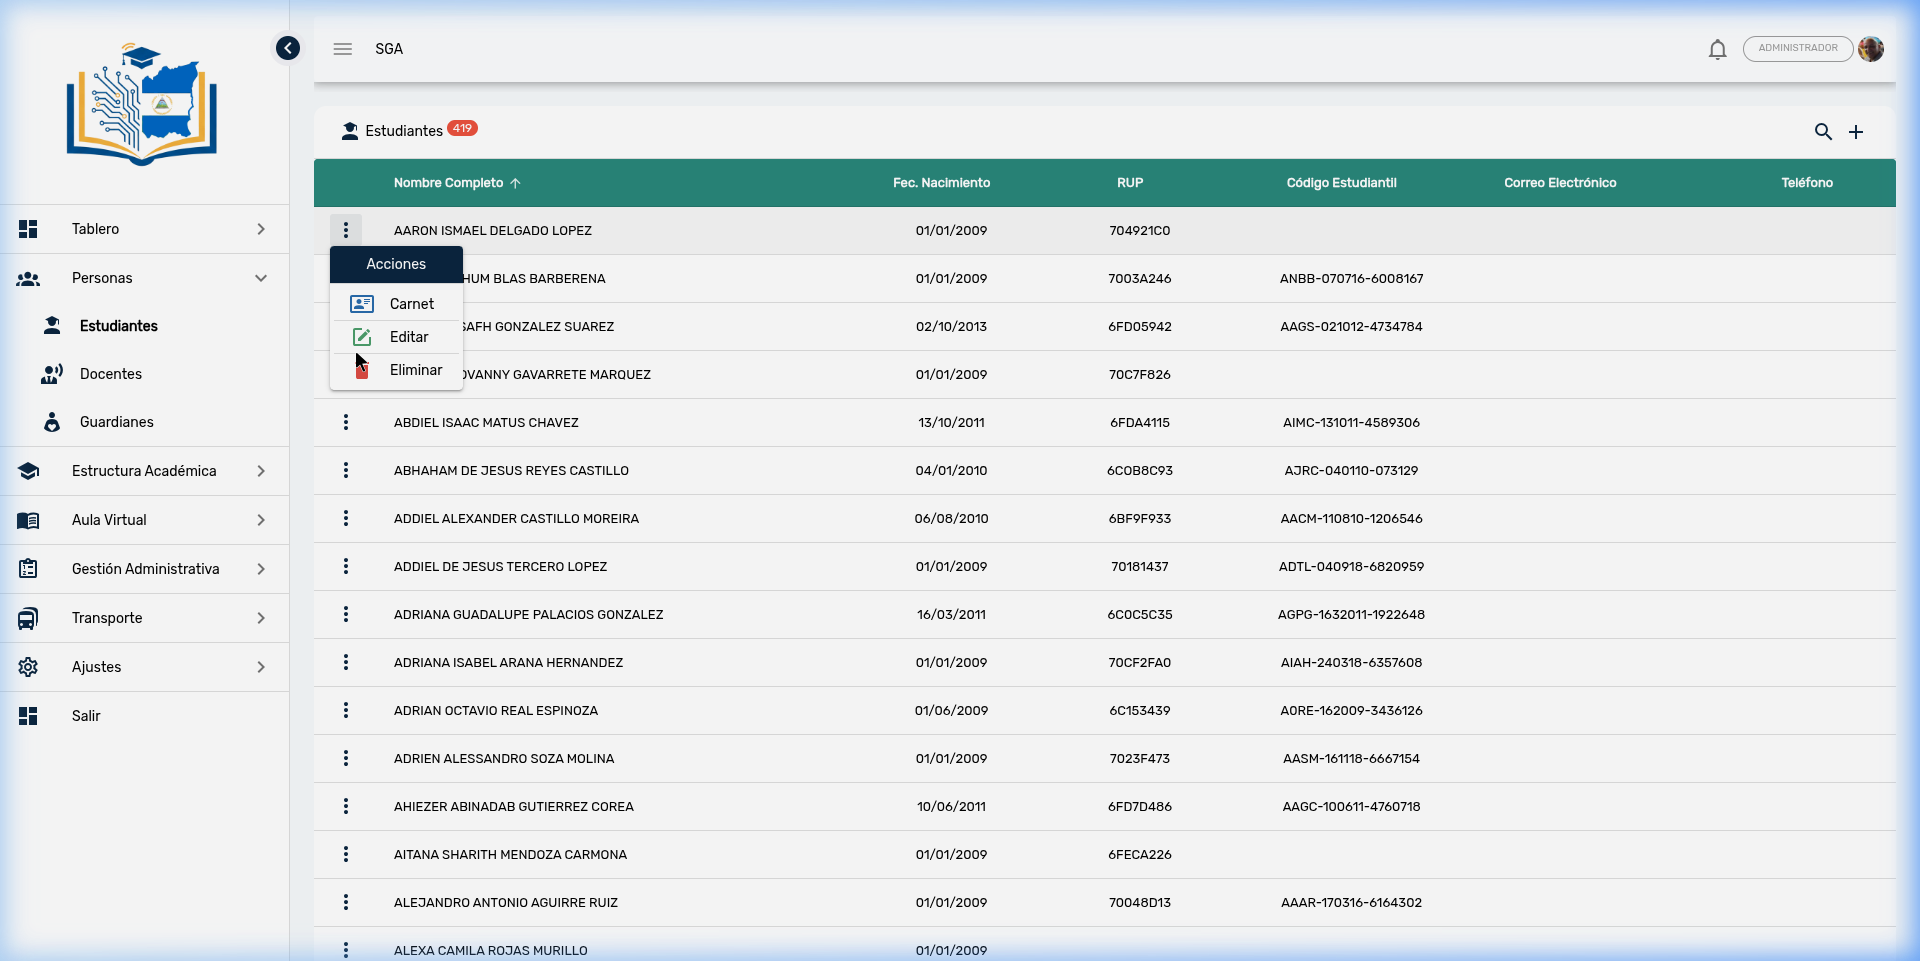
Task: Open the Docentes page
Action: tap(111, 374)
